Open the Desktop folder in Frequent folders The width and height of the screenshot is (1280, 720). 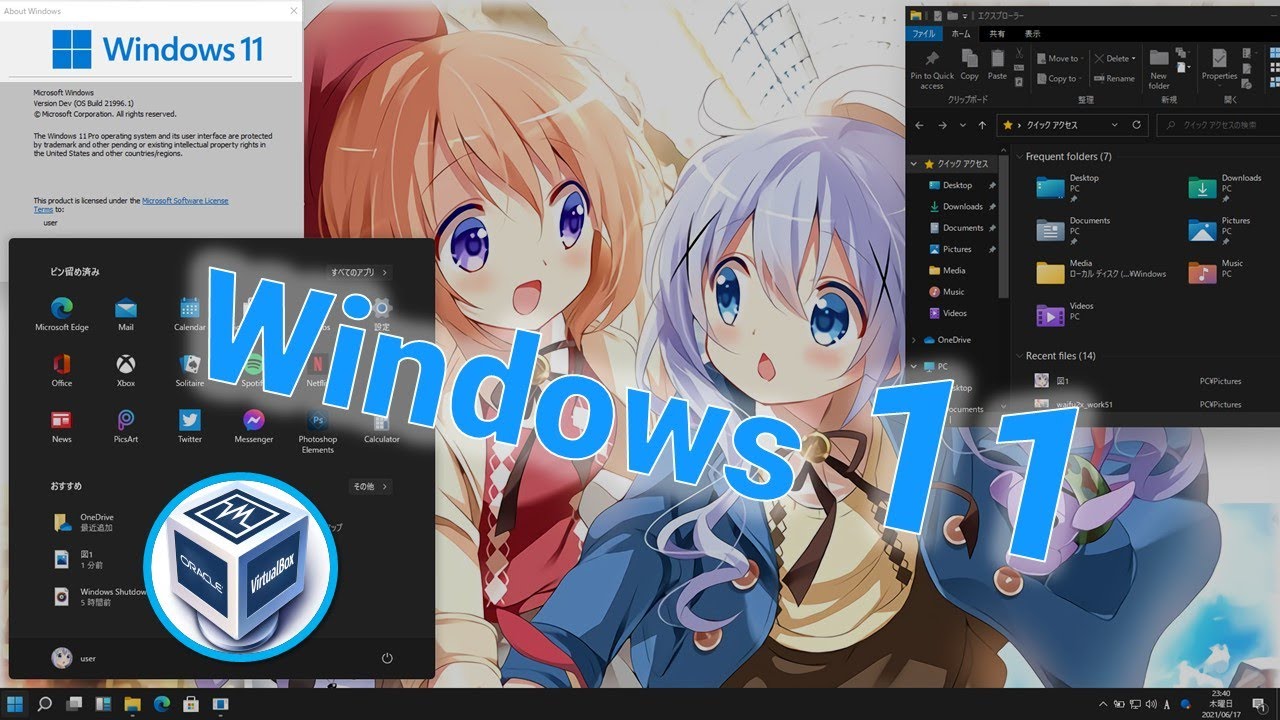[1068, 188]
